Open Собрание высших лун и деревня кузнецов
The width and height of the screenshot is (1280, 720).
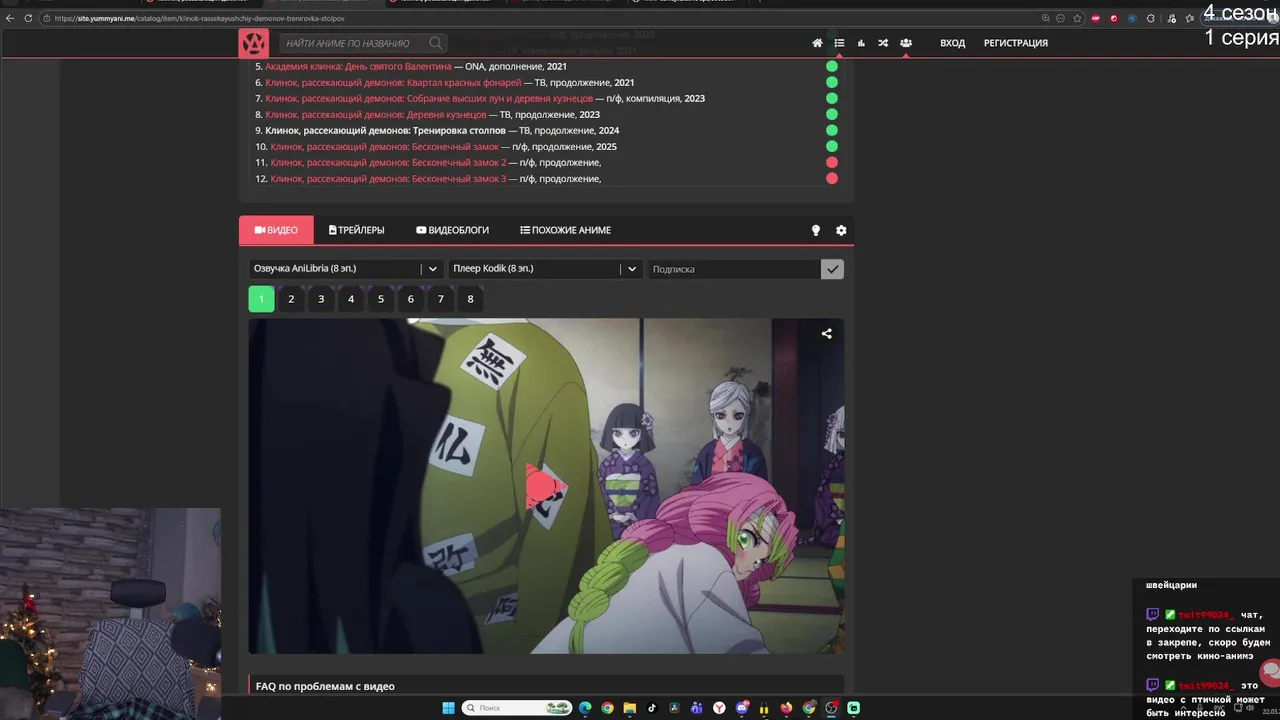(x=429, y=99)
